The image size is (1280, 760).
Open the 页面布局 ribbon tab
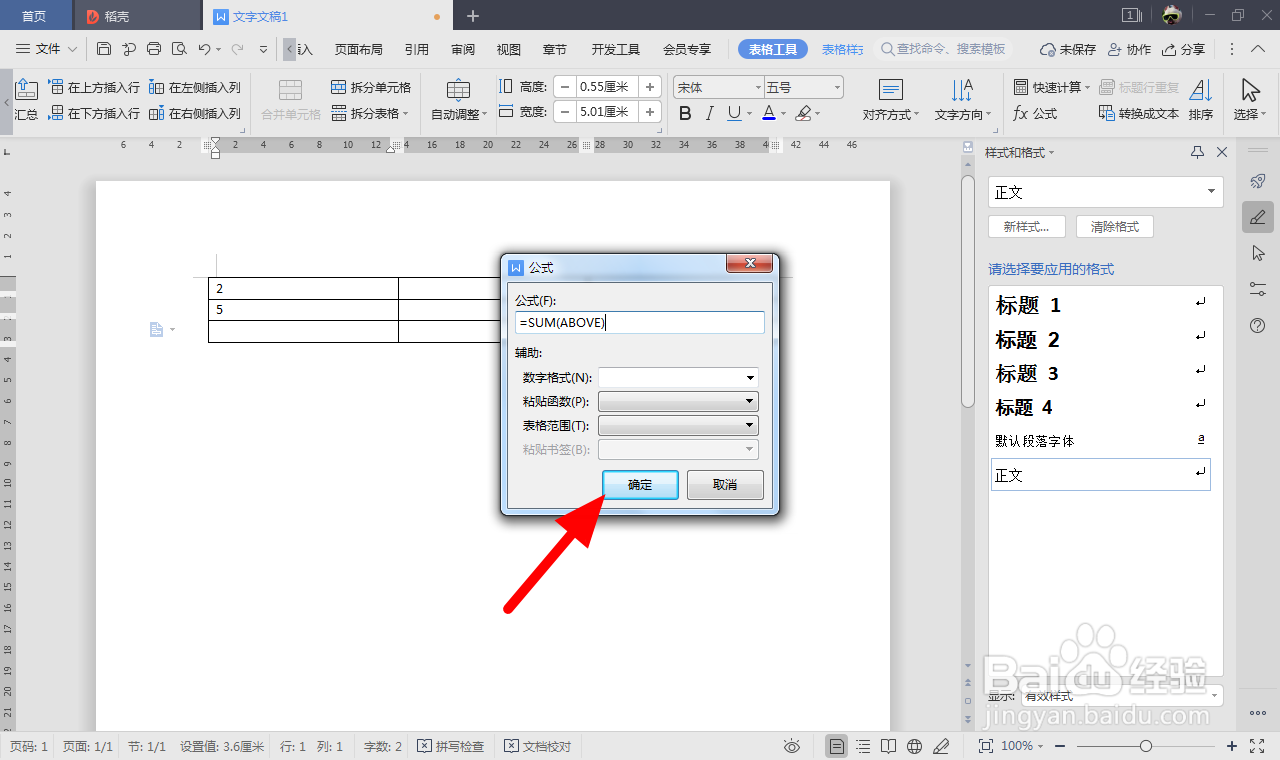[x=358, y=49]
